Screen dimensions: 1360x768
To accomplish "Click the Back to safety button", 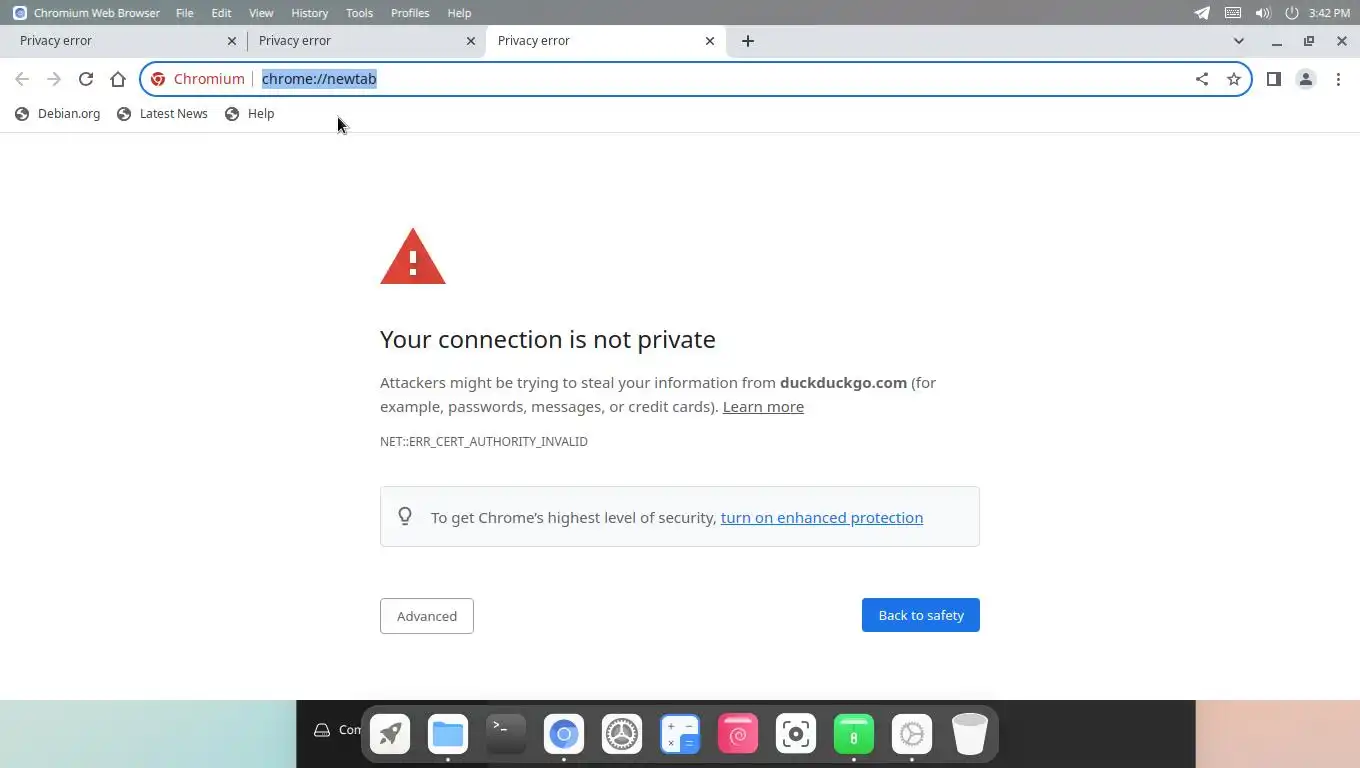I will 921,615.
